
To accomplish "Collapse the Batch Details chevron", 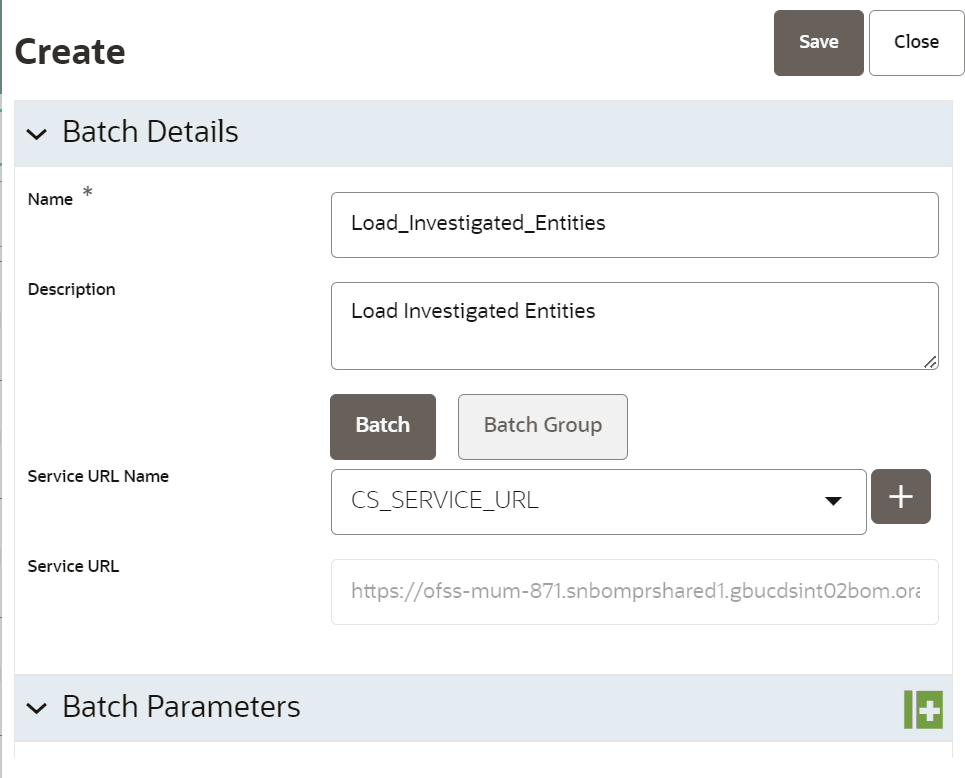I will pyautogui.click(x=37, y=133).
